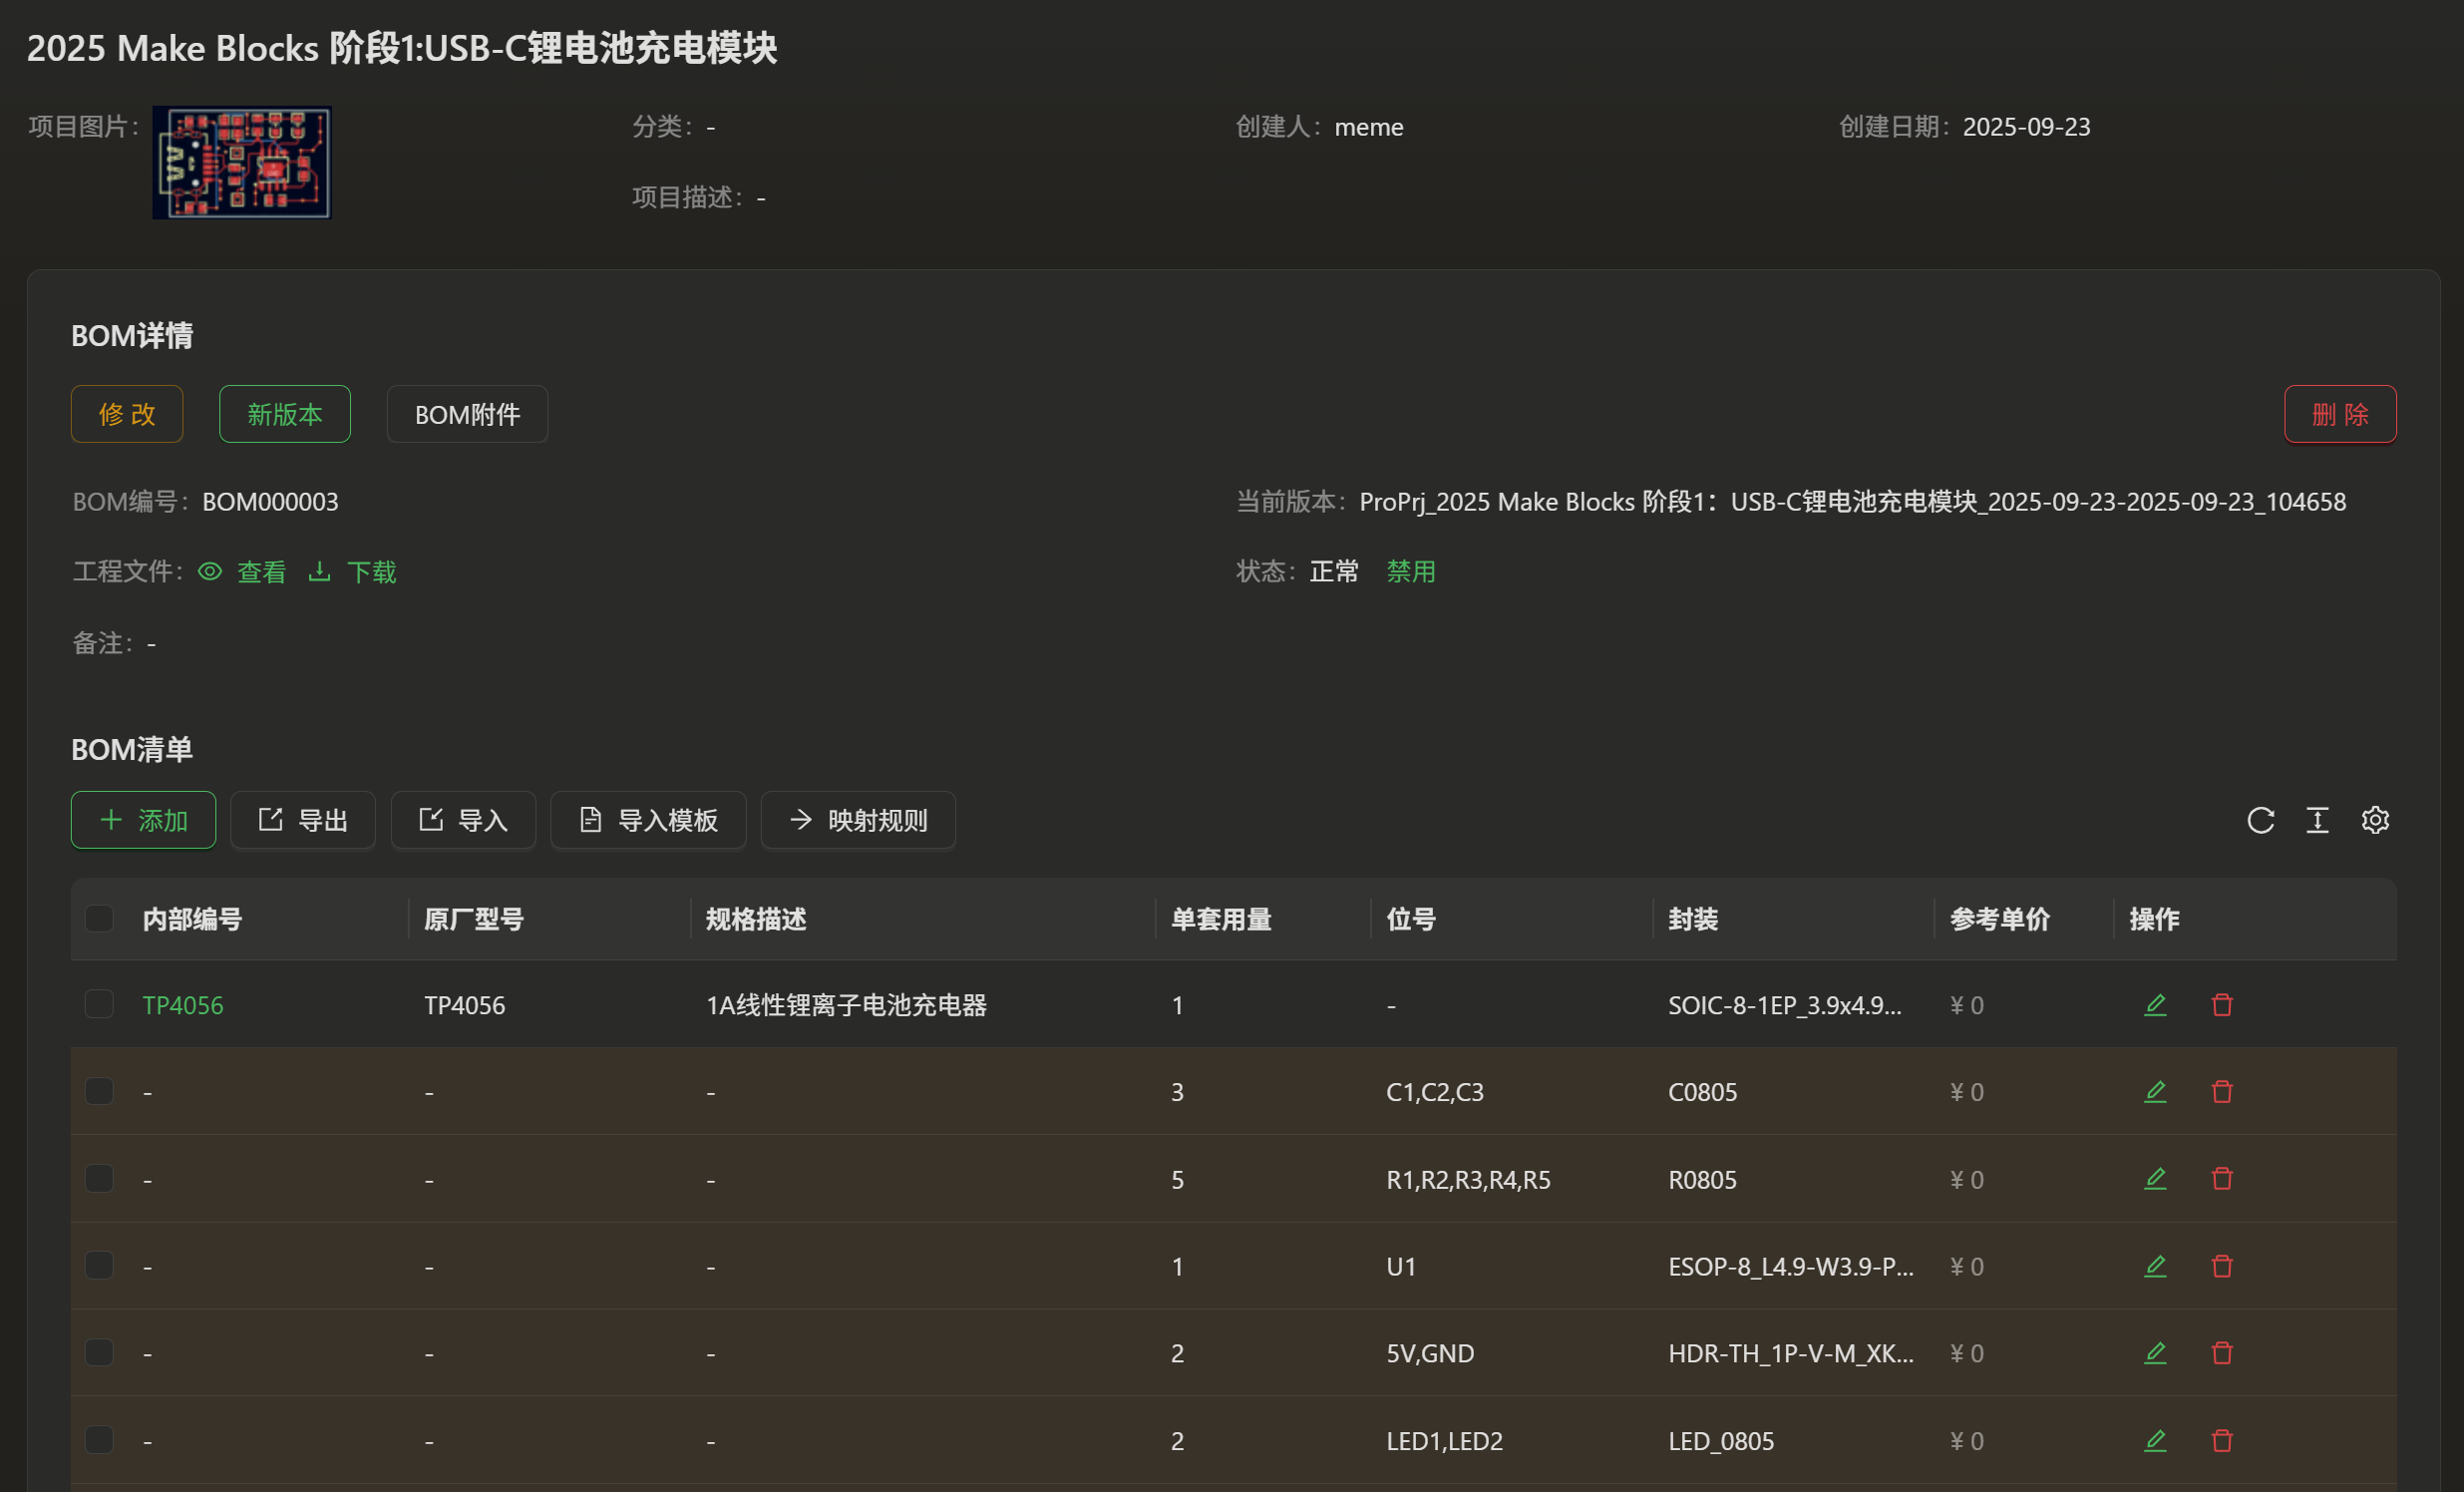Delete the C1,C2,C3 row with trash icon
The width and height of the screenshot is (2464, 1492).
click(2222, 1092)
